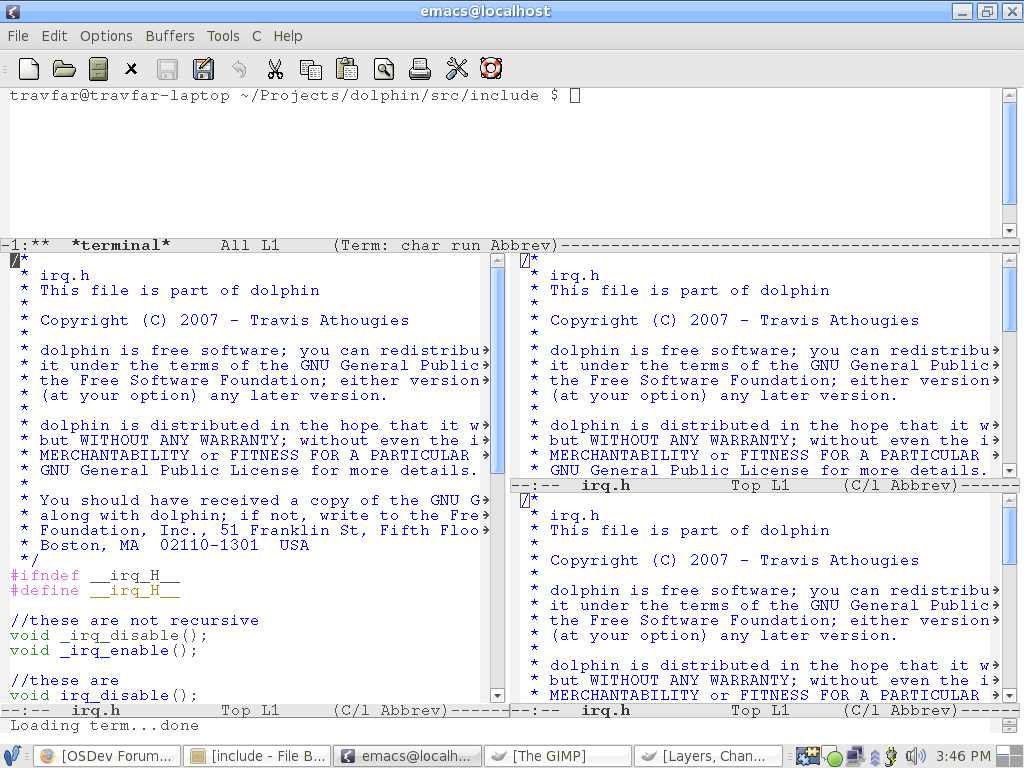Open the File menu

point(18,36)
